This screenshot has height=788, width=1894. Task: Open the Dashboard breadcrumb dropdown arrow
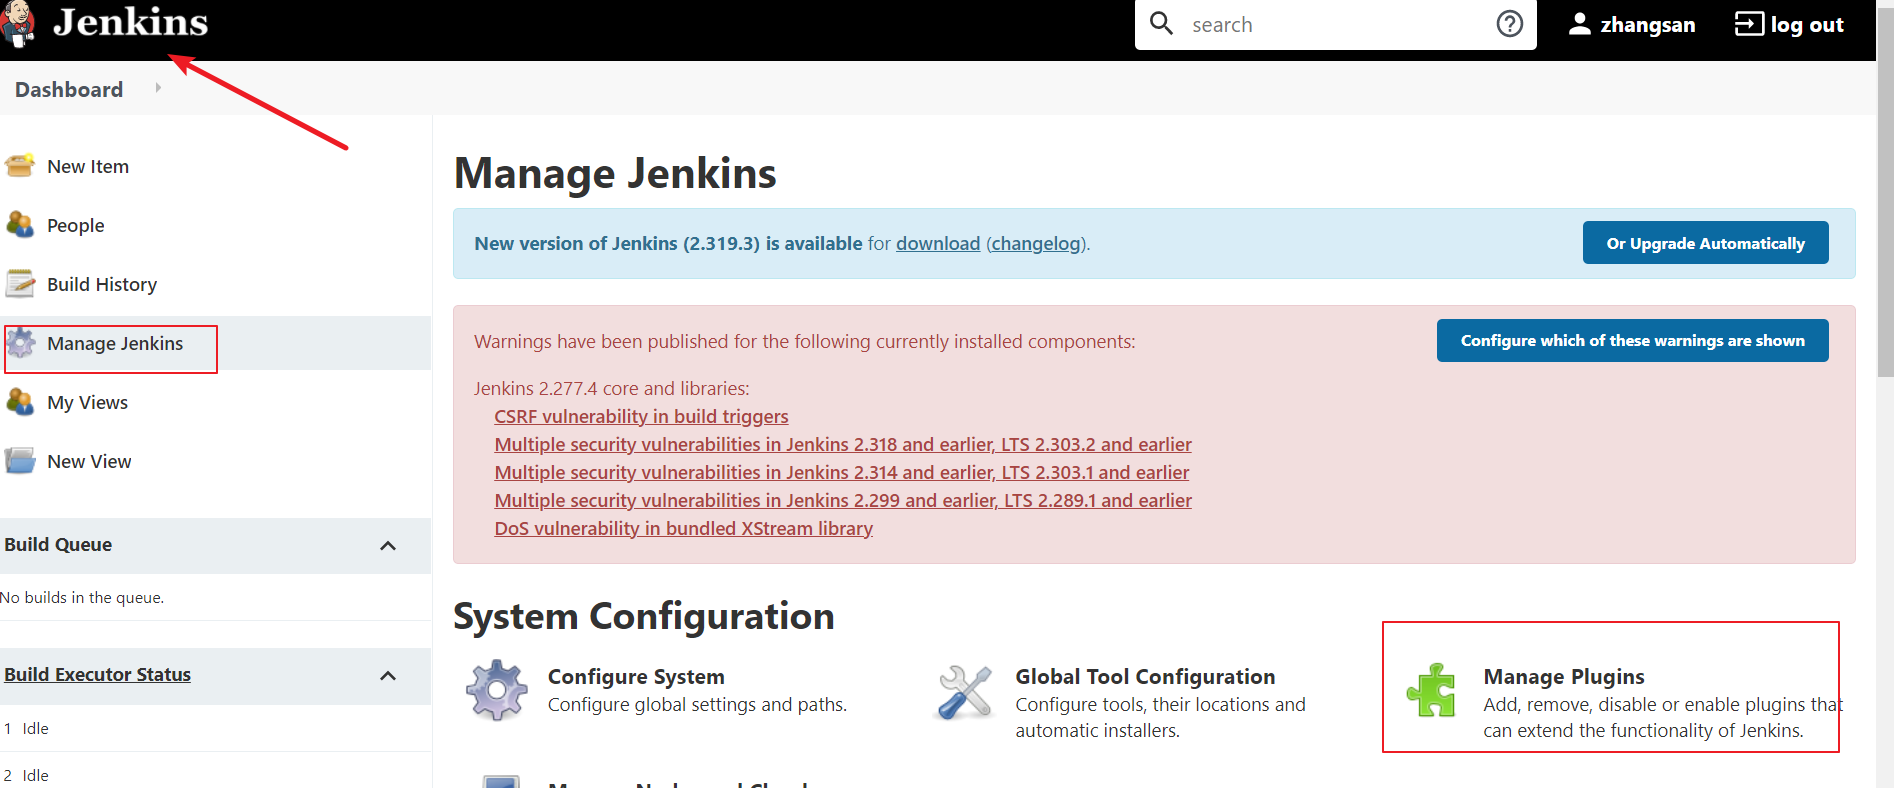(x=158, y=88)
